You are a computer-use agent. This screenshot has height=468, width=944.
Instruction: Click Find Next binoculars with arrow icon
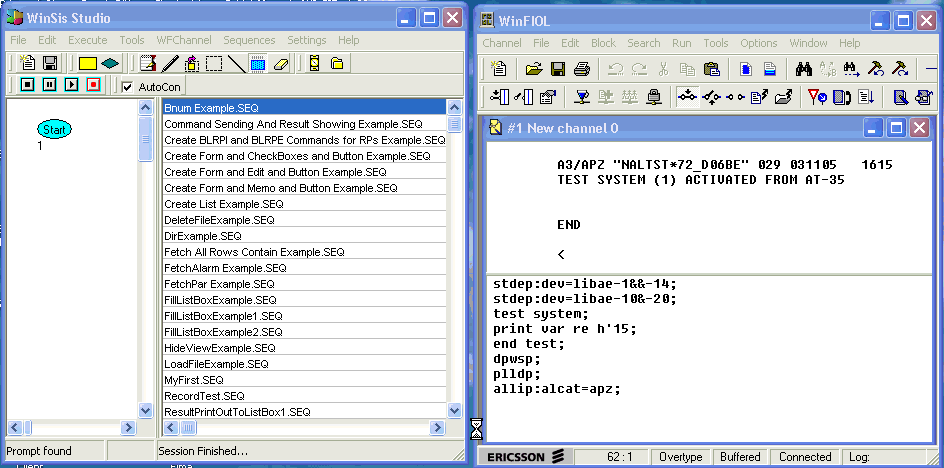pyautogui.click(x=851, y=69)
